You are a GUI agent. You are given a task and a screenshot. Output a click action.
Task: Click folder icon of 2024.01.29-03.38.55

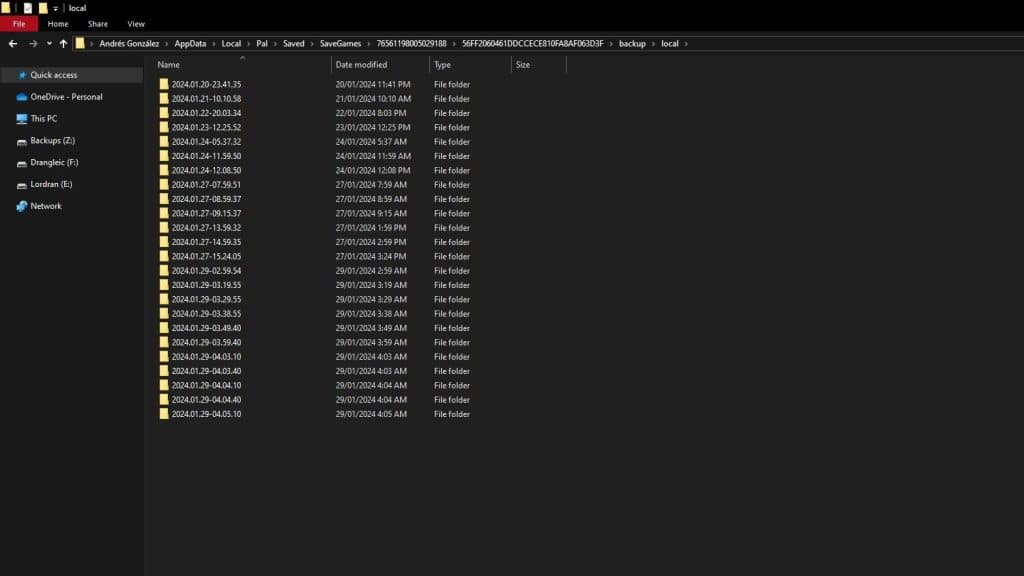point(164,314)
